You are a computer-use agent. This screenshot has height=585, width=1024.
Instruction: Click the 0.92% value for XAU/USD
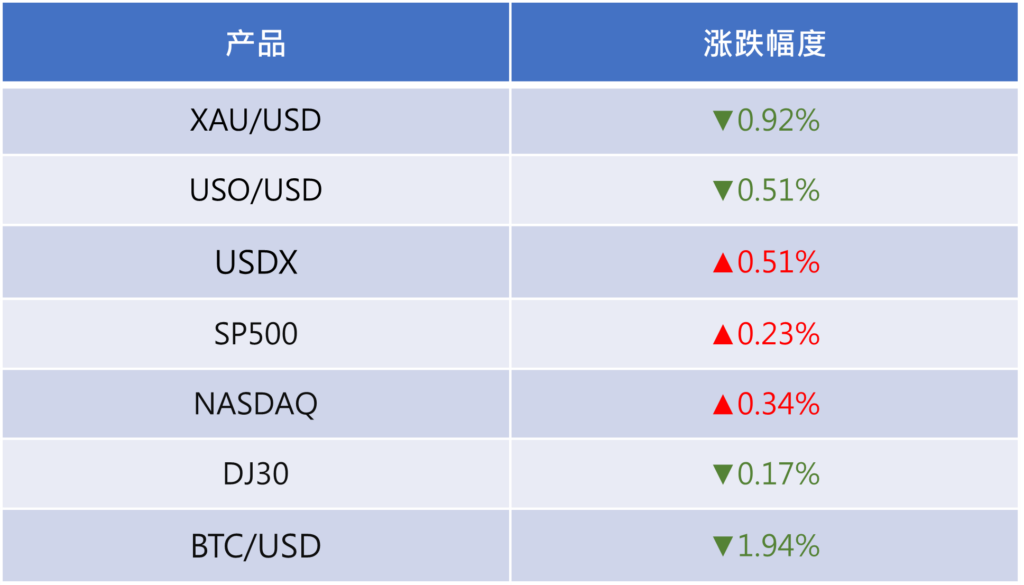[778, 121]
